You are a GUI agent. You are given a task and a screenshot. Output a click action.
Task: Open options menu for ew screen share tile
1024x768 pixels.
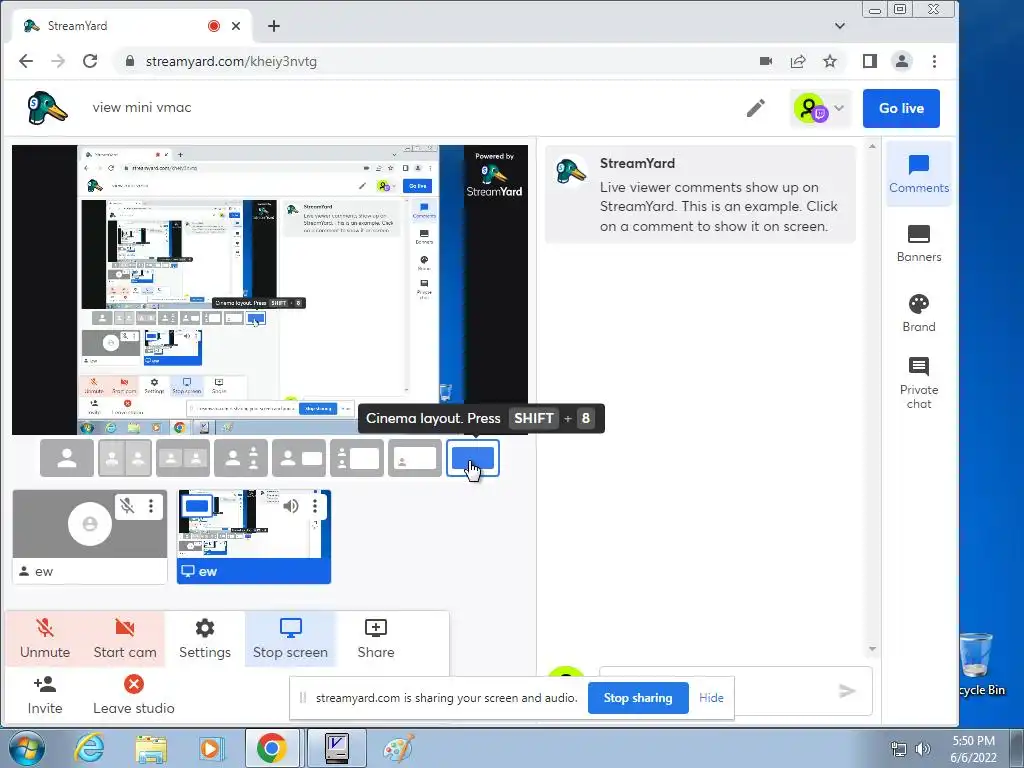click(315, 505)
